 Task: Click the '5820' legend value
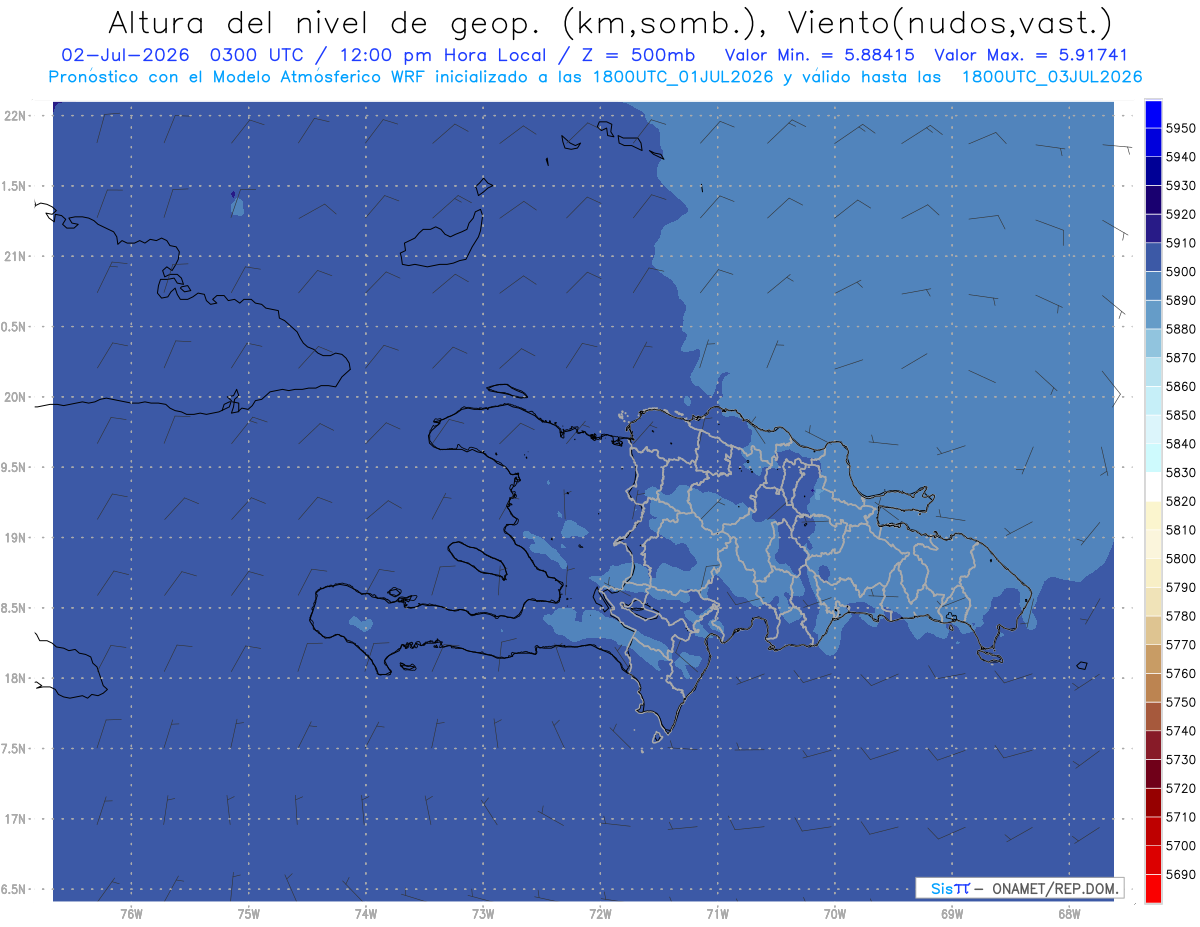[1180, 501]
